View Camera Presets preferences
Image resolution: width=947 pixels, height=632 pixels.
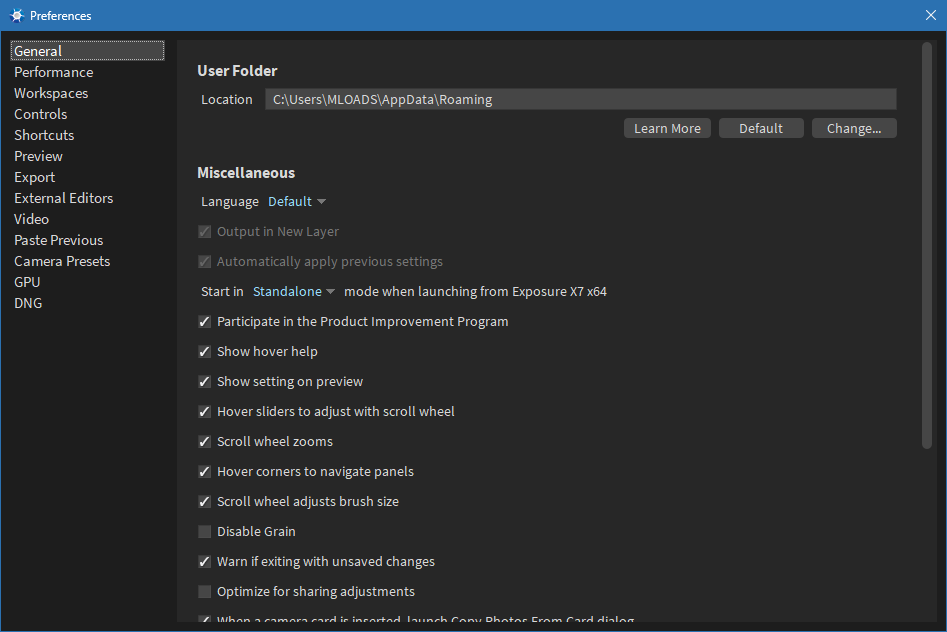click(62, 262)
